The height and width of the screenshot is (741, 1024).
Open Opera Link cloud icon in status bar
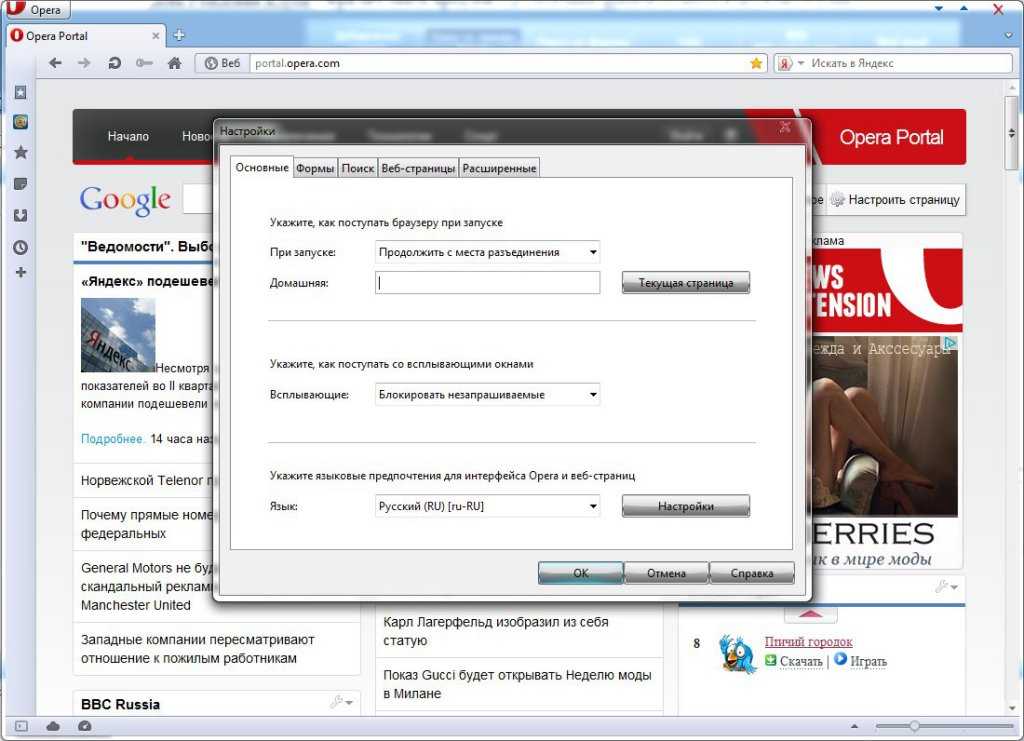(x=54, y=726)
